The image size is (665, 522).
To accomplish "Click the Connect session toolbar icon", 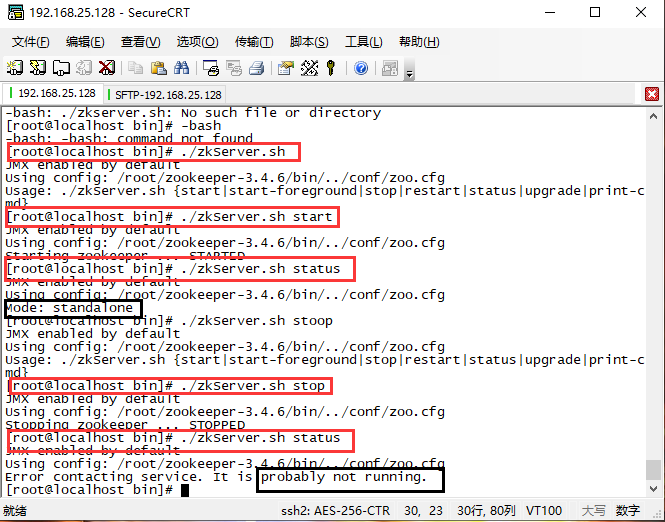I will [x=15, y=68].
